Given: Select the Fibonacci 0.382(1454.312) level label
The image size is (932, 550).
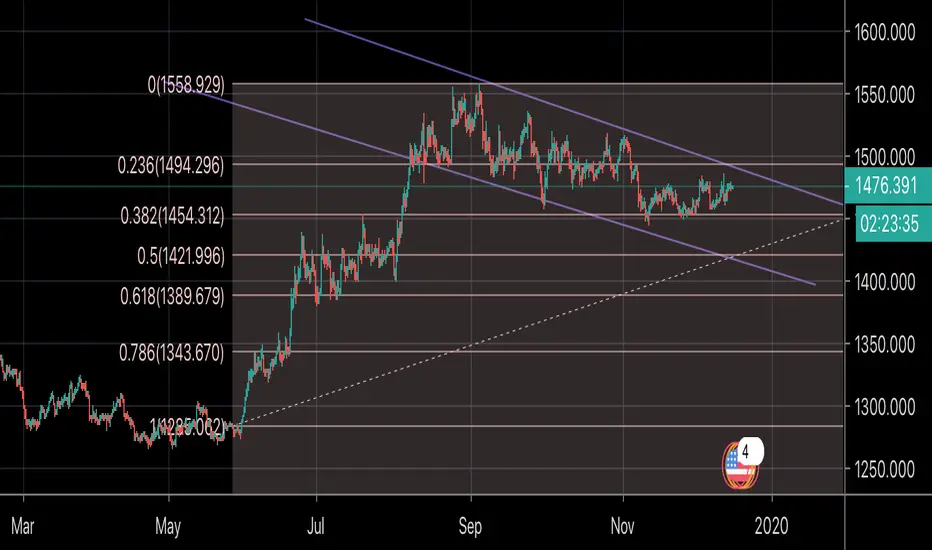Looking at the screenshot, I should tap(172, 216).
